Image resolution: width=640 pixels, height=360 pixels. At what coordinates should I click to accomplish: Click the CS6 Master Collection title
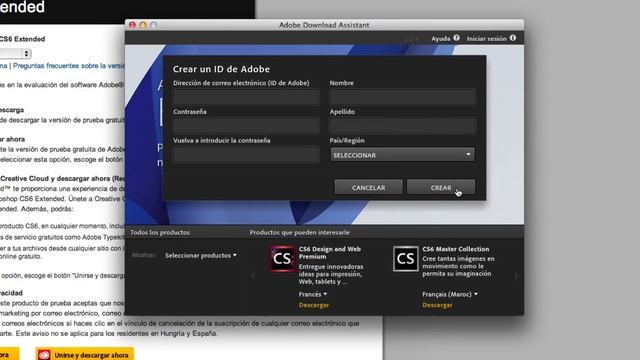[456, 249]
